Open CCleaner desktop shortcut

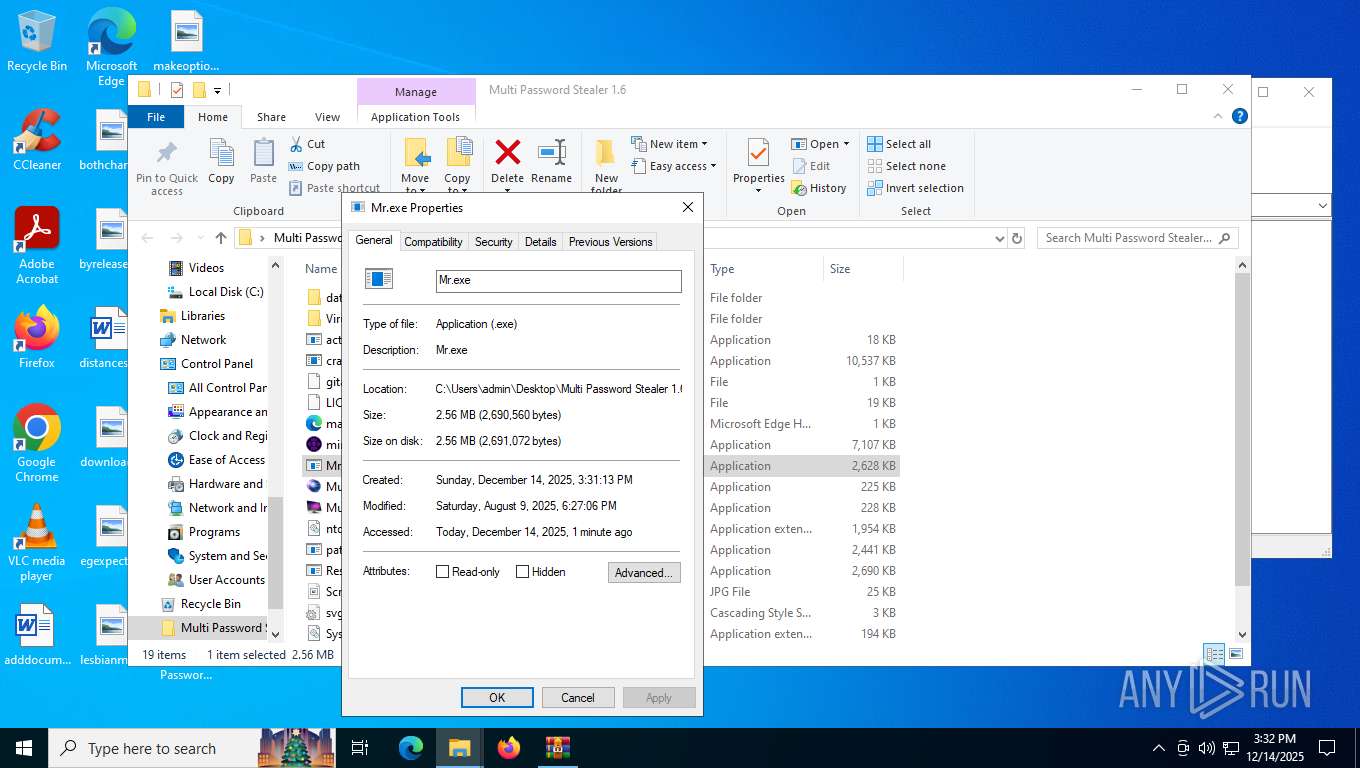pos(37,139)
